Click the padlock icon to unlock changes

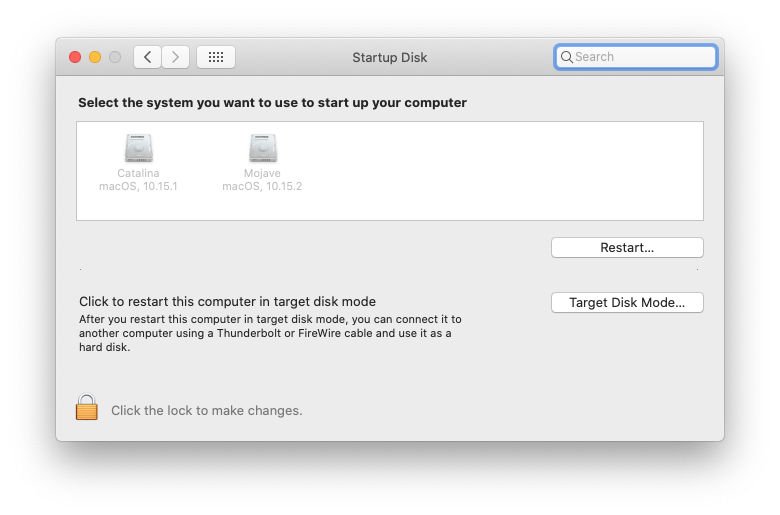pyautogui.click(x=87, y=407)
